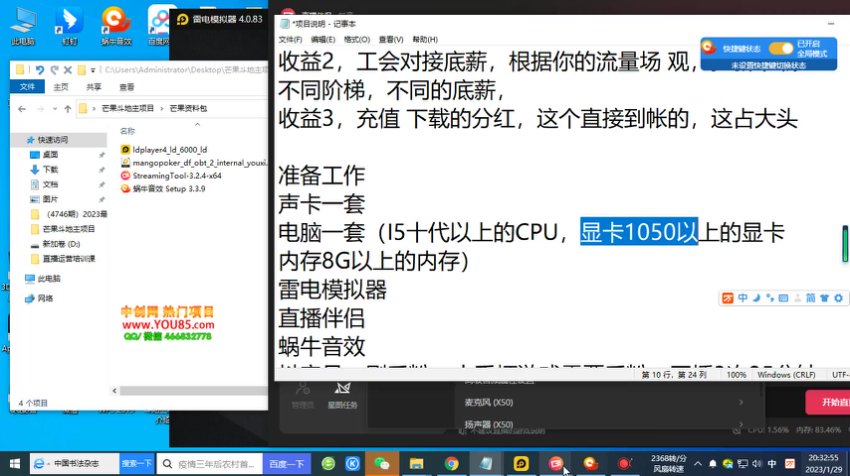Click 搜索一下 button in taskbar
850x476 pixels.
coord(137,464)
